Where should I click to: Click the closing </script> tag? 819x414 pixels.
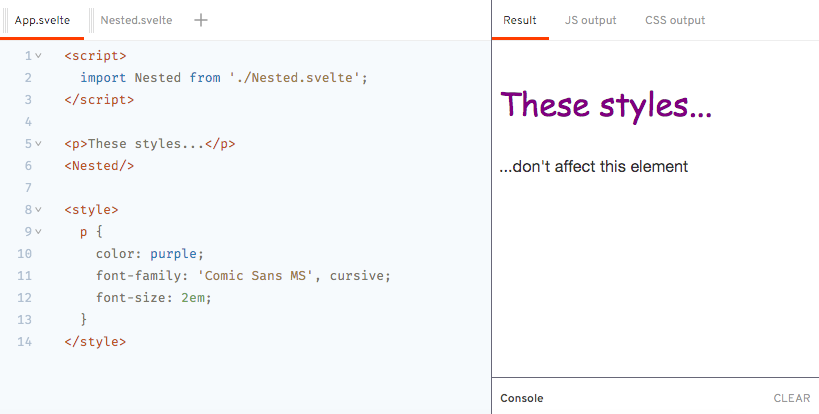click(x=99, y=100)
